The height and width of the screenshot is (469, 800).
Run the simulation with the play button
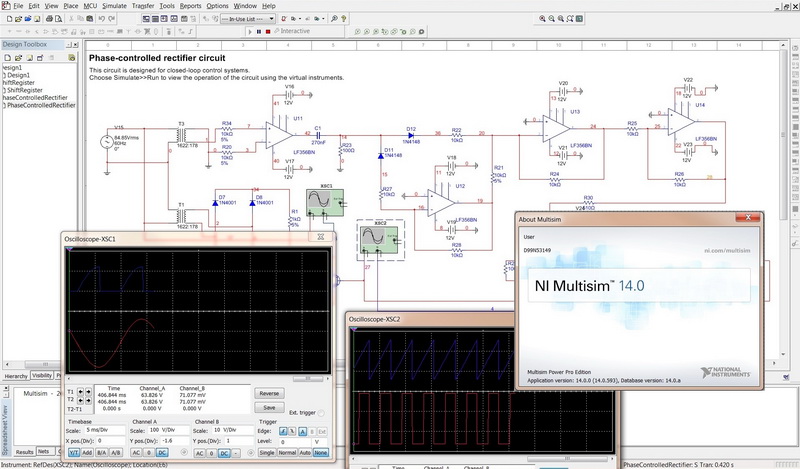point(250,31)
